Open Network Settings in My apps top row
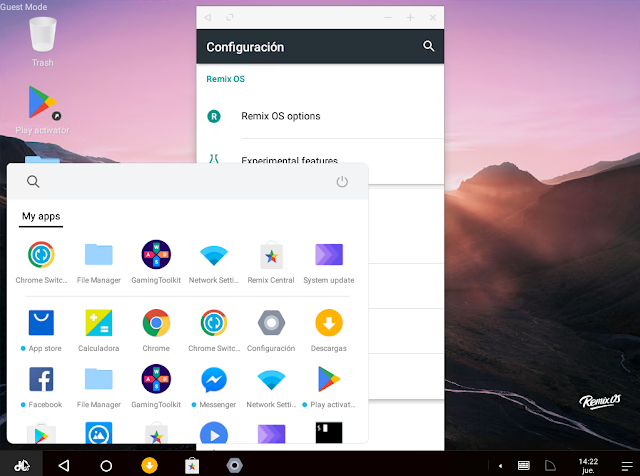The height and width of the screenshot is (476, 640). 213,262
